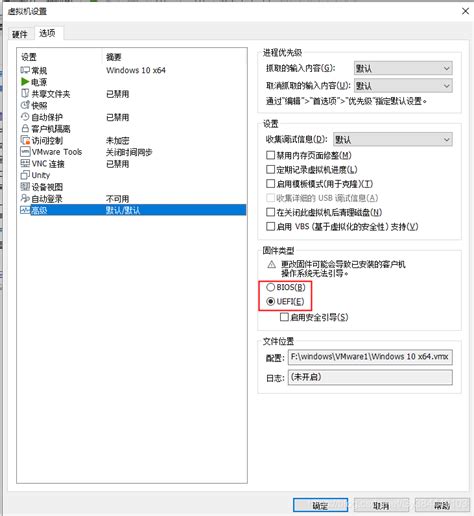Choose the VMware Tools icon
The image size is (474, 516).
coord(25,152)
